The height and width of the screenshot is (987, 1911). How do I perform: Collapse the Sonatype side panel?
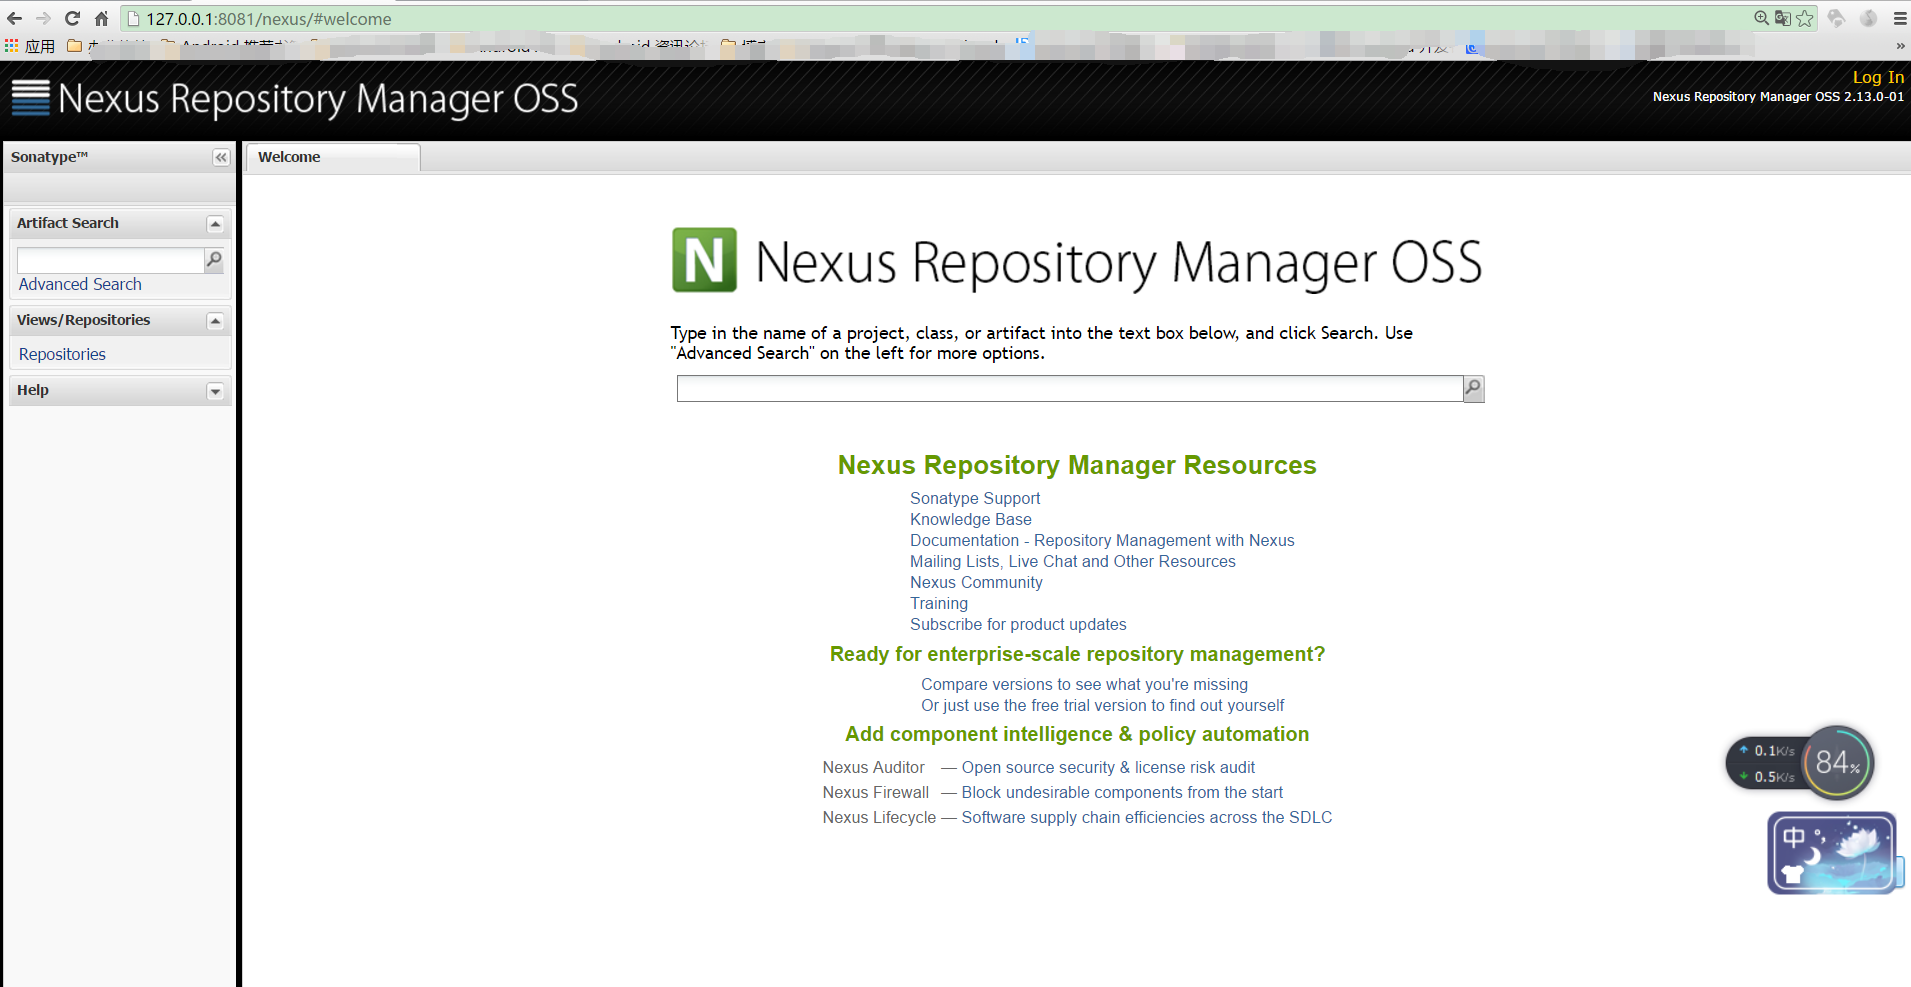pyautogui.click(x=221, y=157)
